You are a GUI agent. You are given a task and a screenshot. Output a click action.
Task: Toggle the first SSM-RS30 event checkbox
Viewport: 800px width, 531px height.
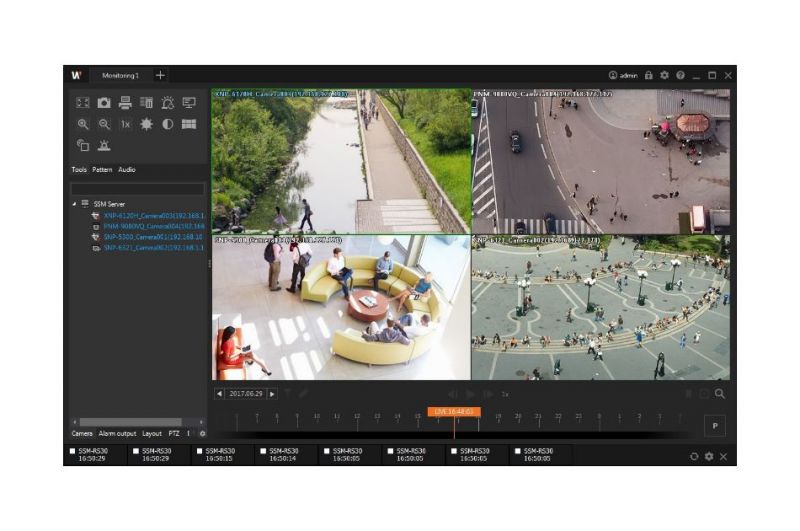point(72,451)
